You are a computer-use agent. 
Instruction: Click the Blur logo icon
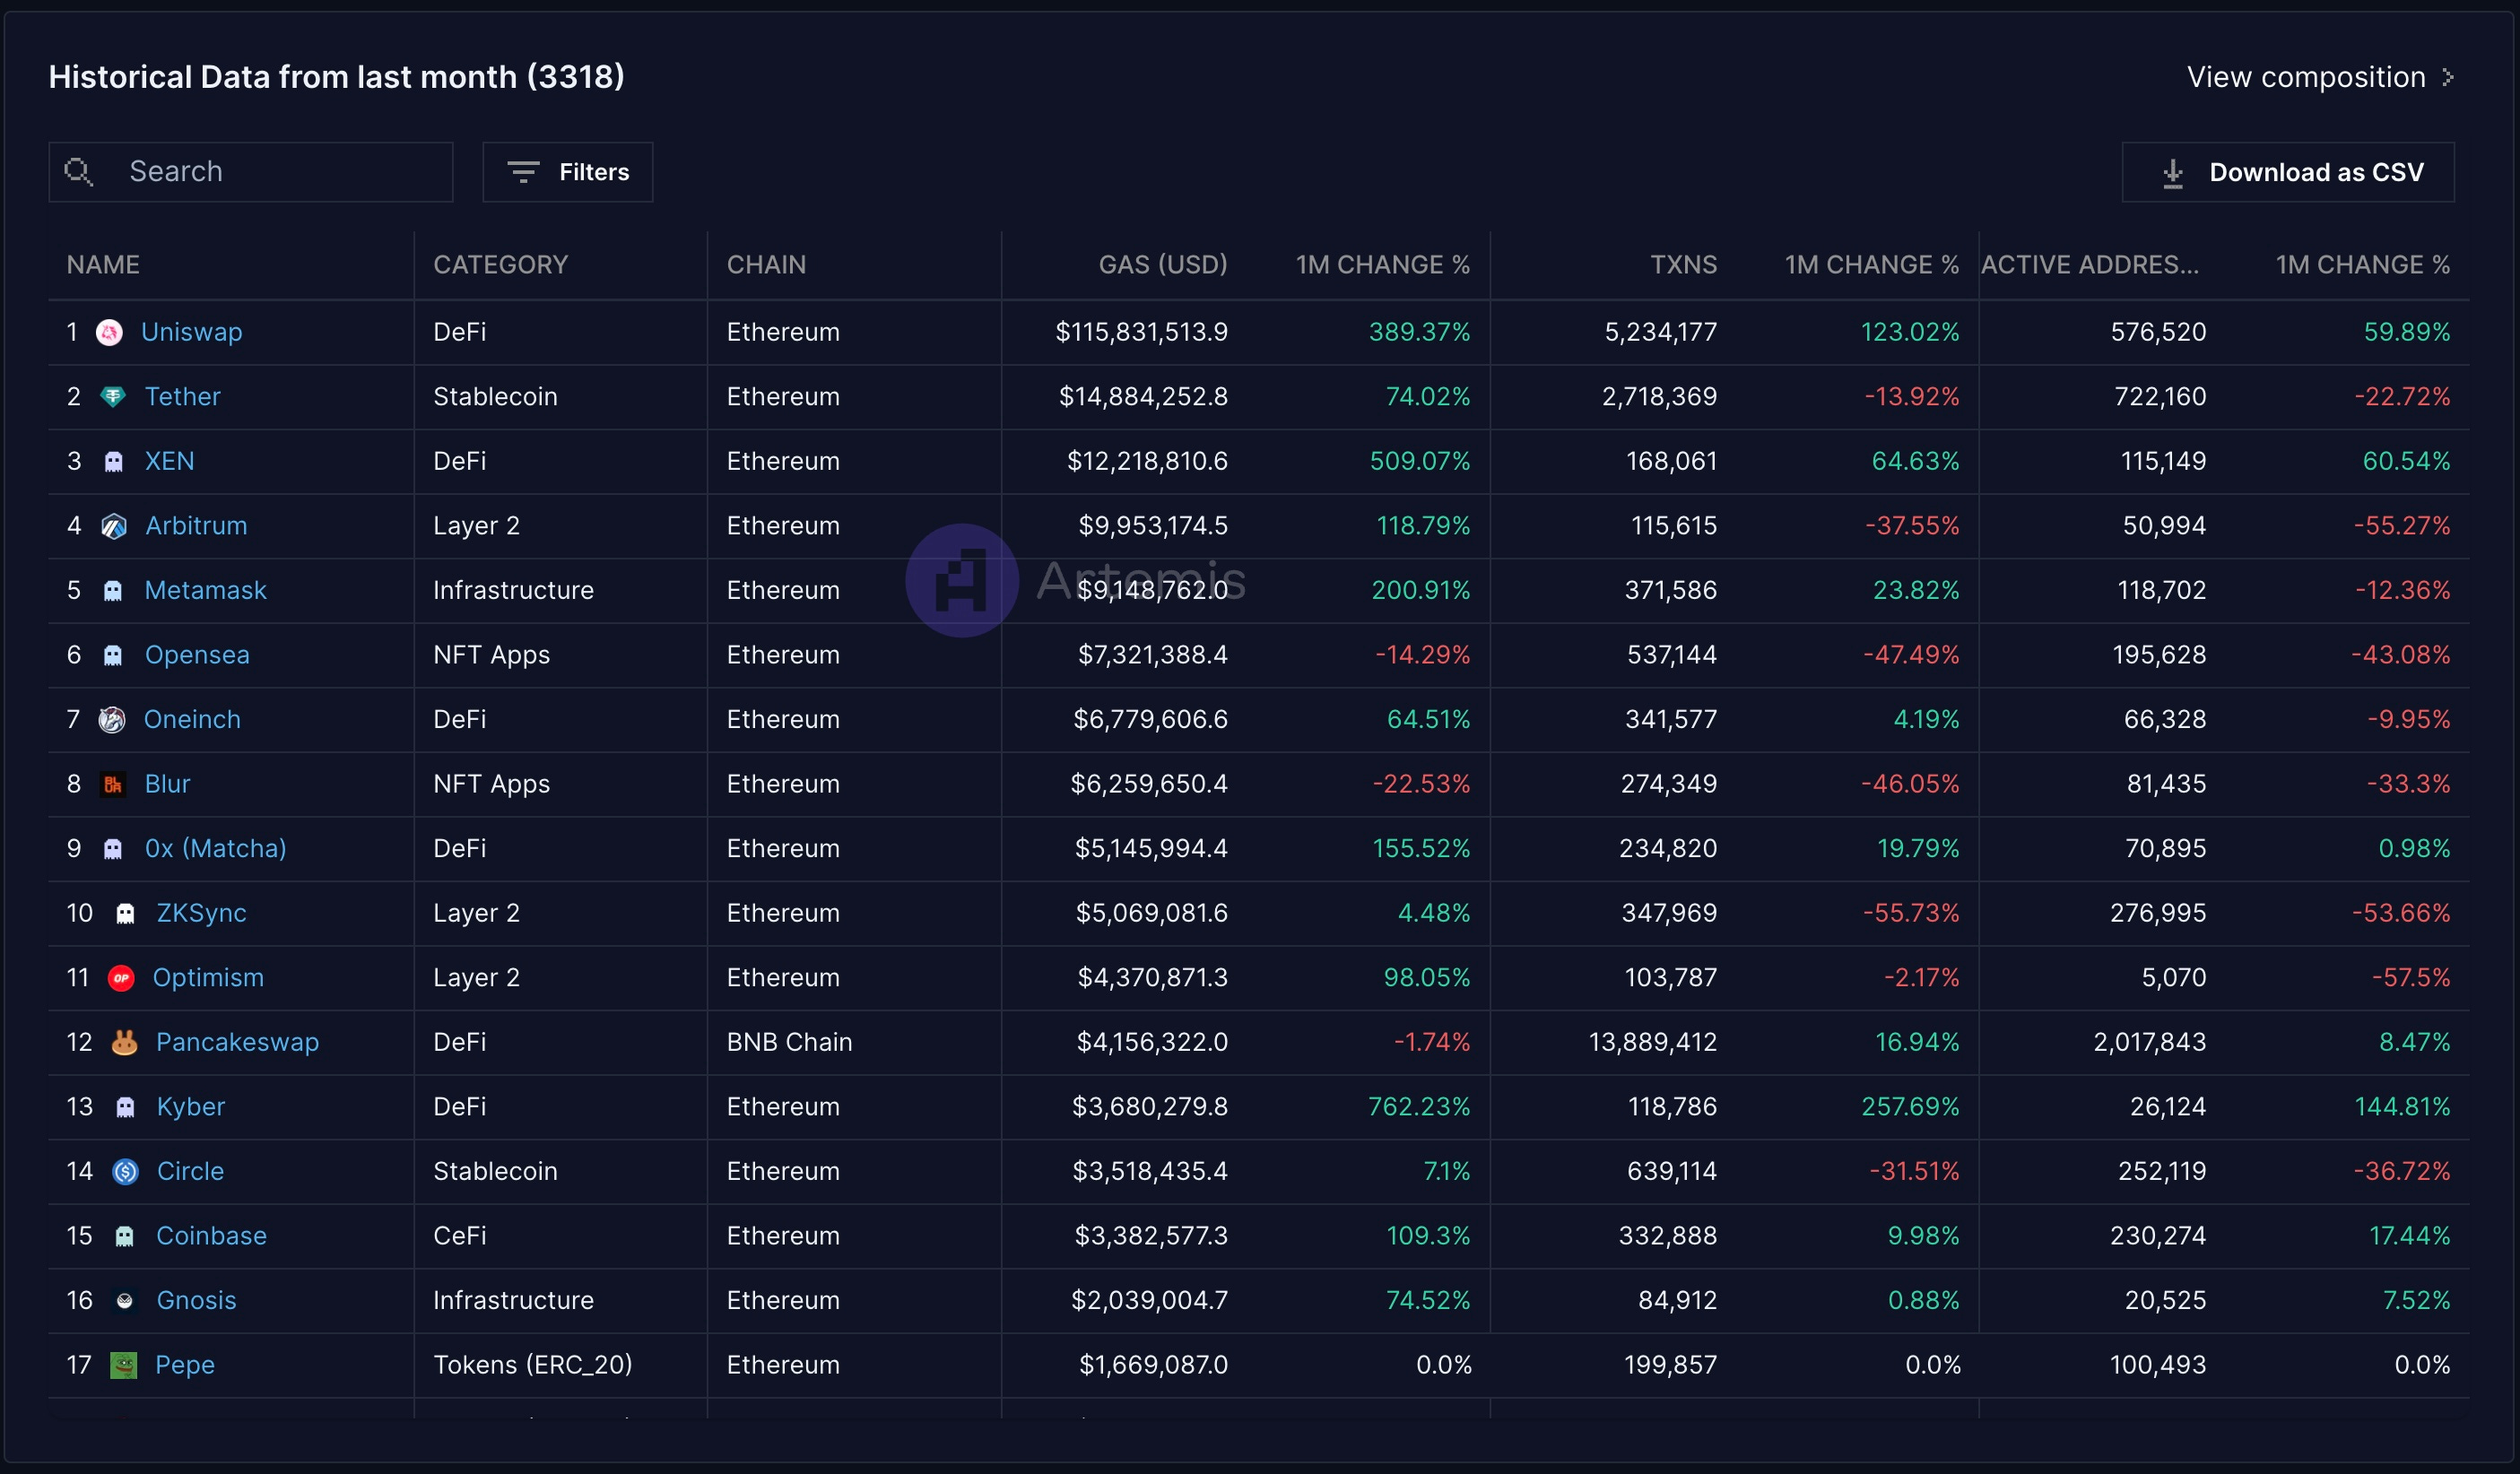(113, 784)
